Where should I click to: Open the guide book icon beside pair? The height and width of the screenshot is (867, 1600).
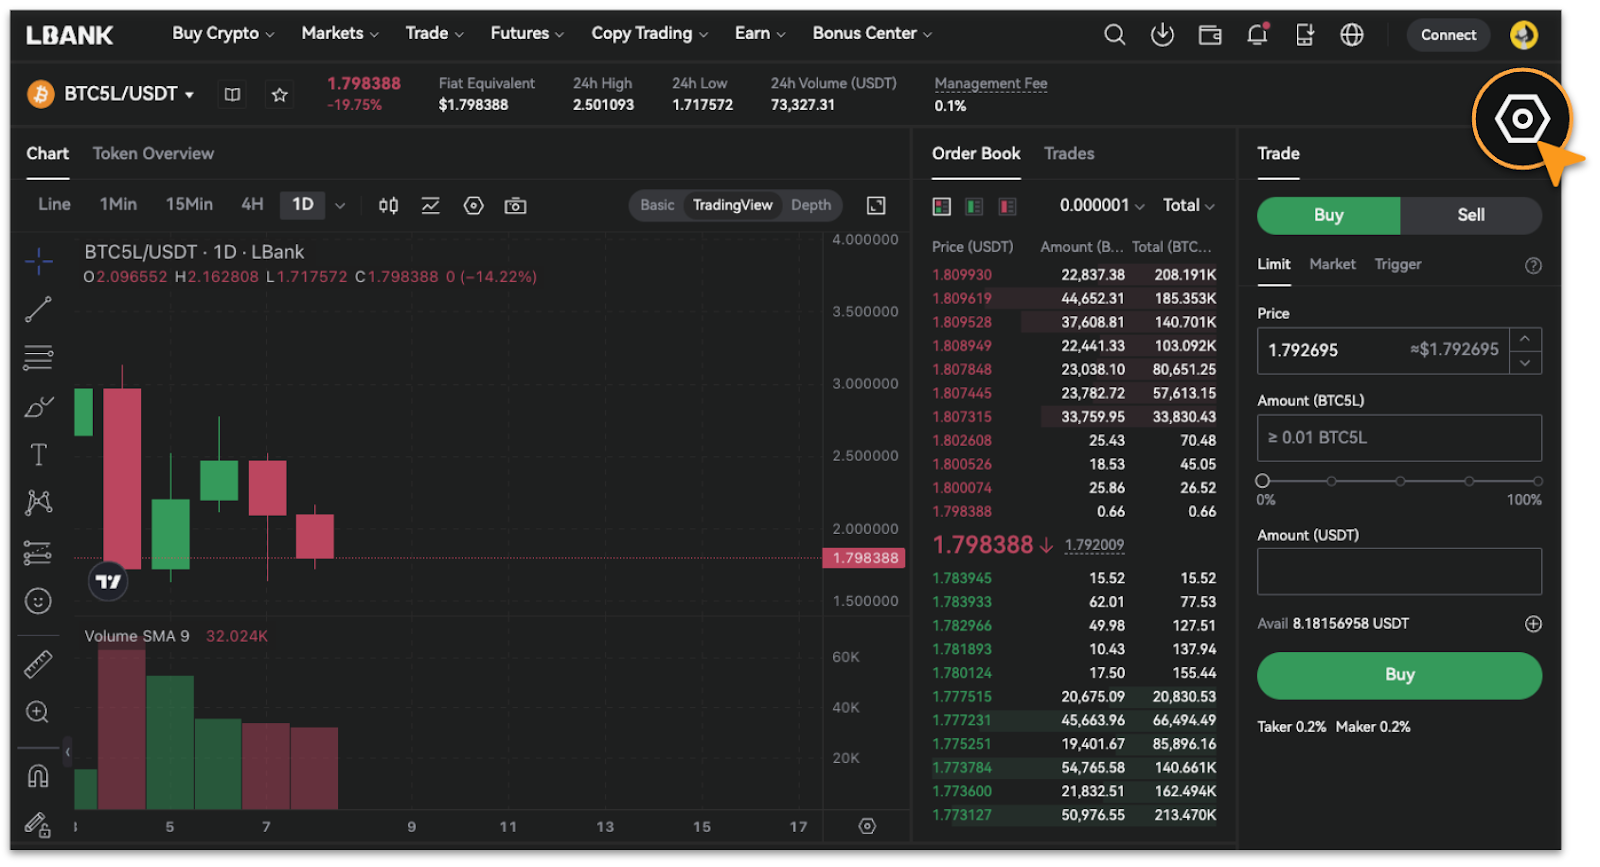point(232,95)
